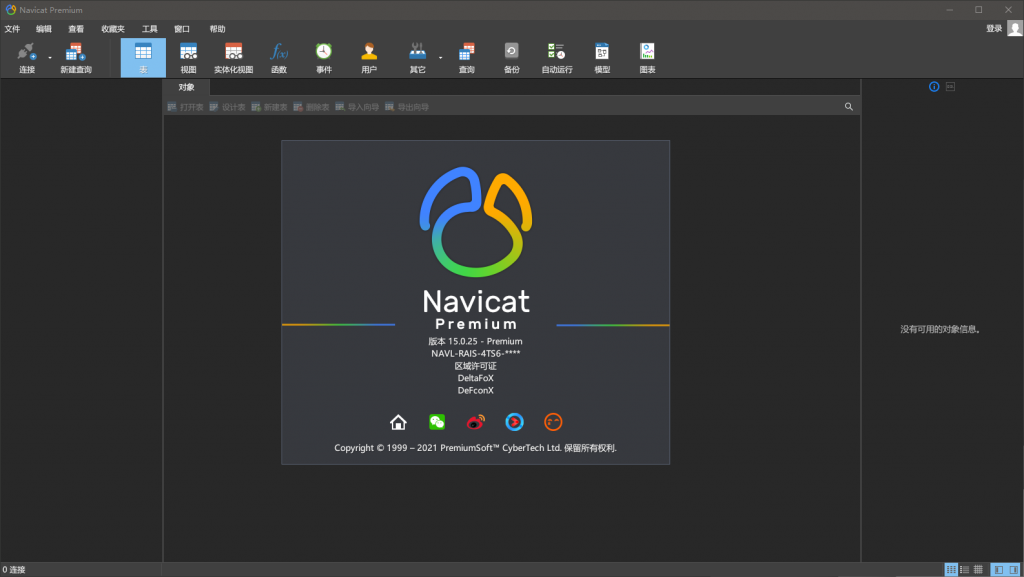
Task: Open the 窗口 (Window) menu
Action: [x=182, y=29]
